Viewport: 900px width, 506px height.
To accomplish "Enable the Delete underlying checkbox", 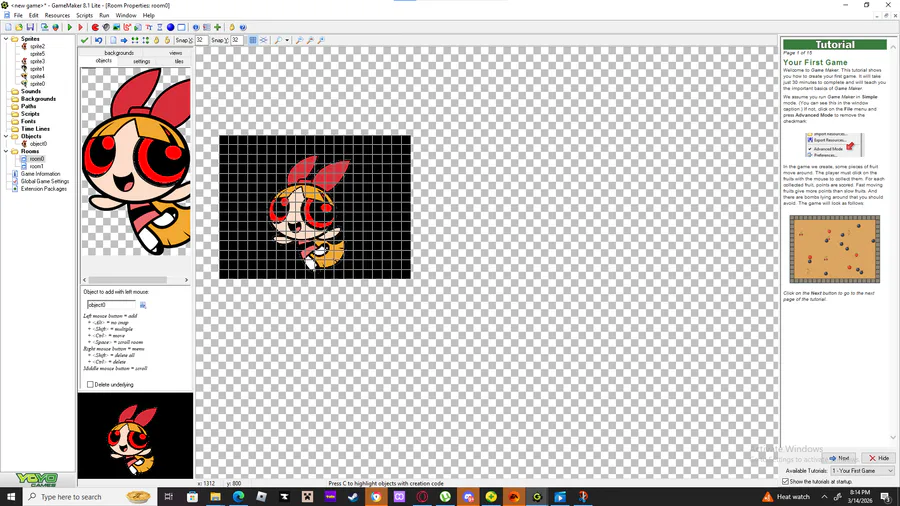I will 90,384.
